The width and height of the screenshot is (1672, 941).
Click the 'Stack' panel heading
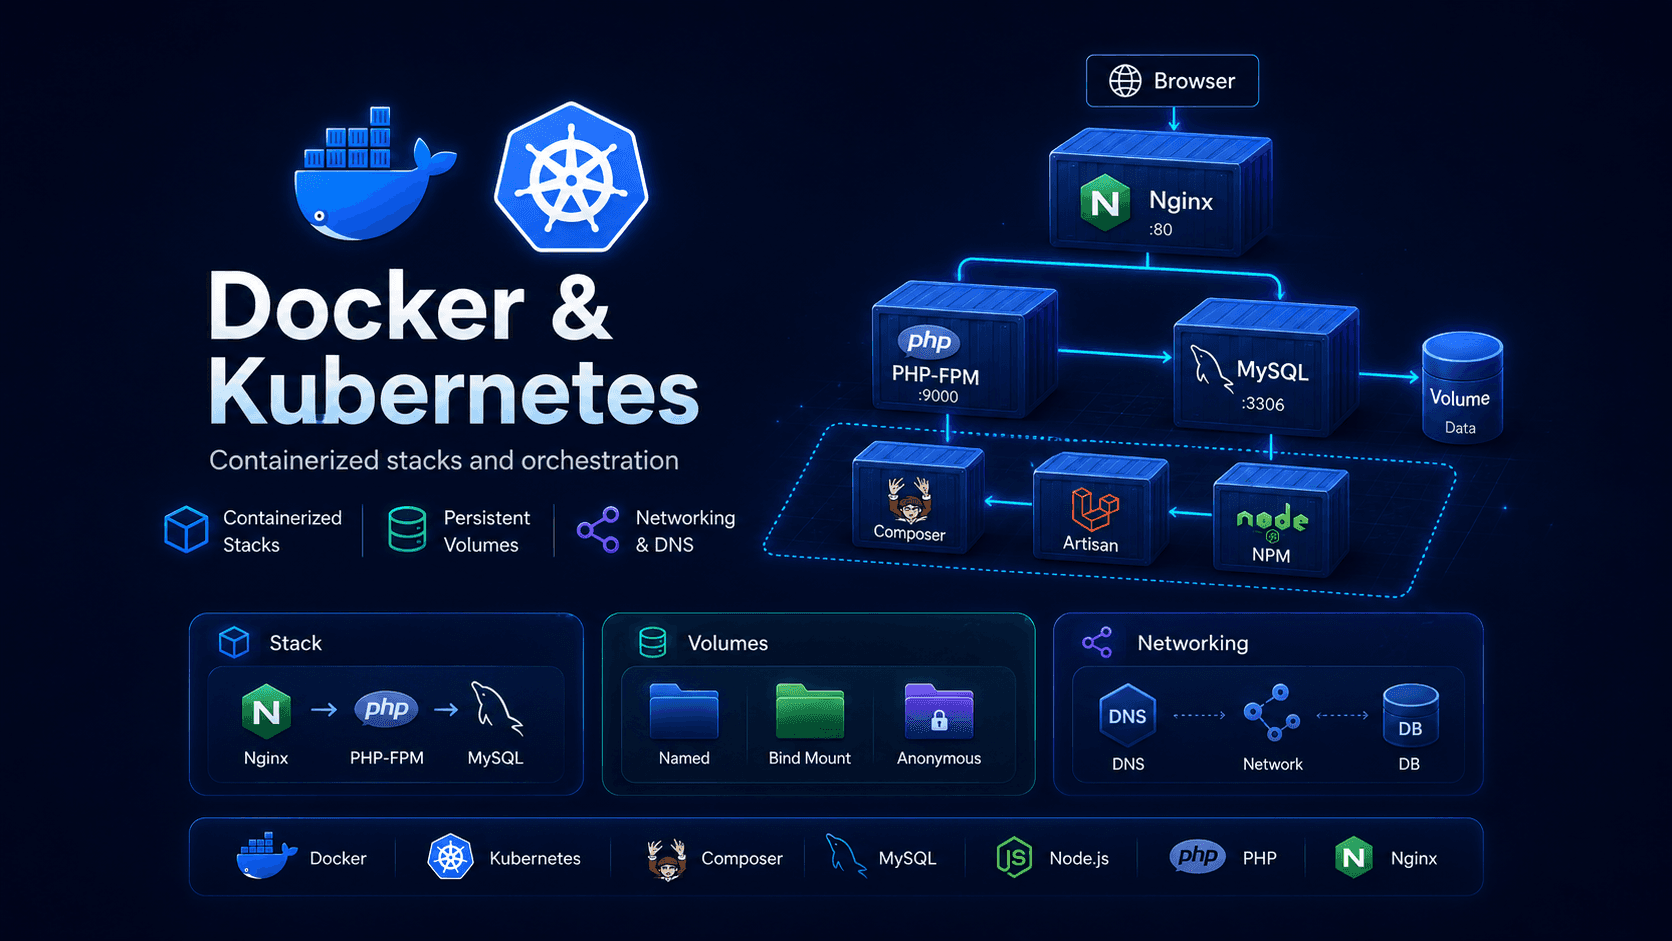pyautogui.click(x=295, y=643)
